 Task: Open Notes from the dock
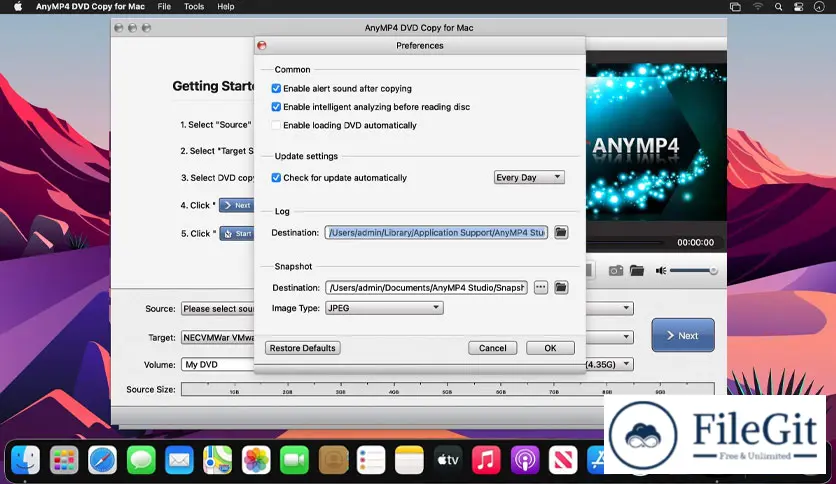[409, 459]
